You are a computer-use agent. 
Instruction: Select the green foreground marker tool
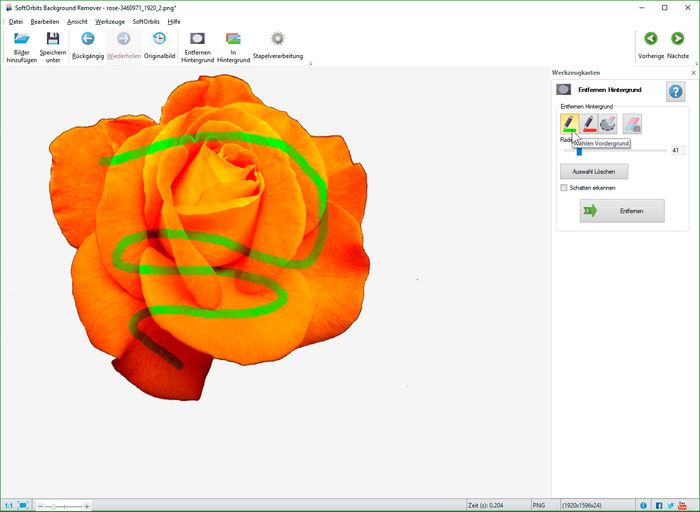tap(569, 124)
